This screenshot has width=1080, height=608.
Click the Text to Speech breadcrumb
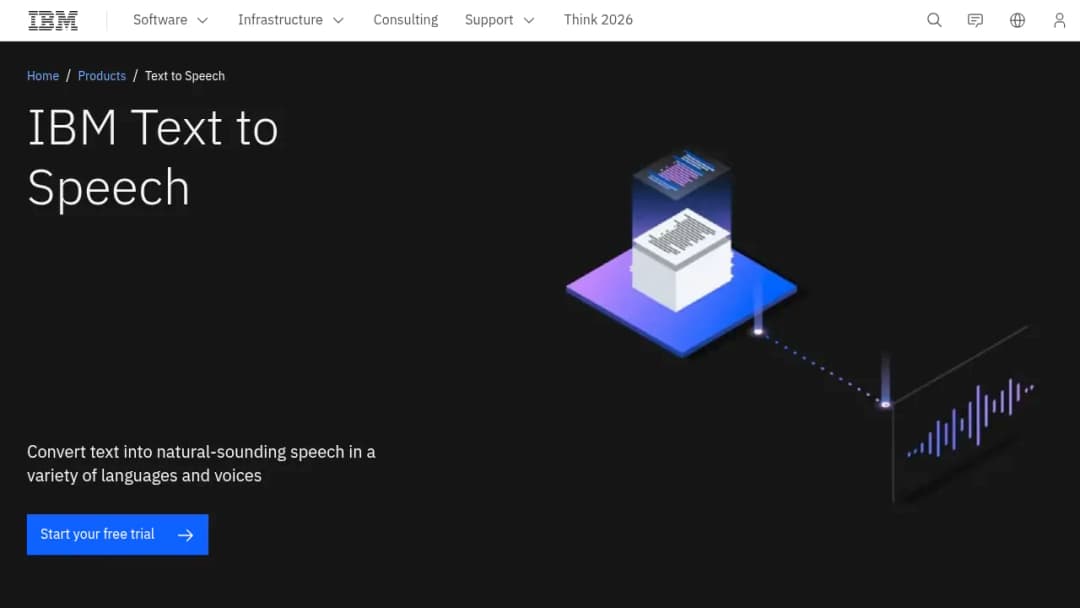185,76
